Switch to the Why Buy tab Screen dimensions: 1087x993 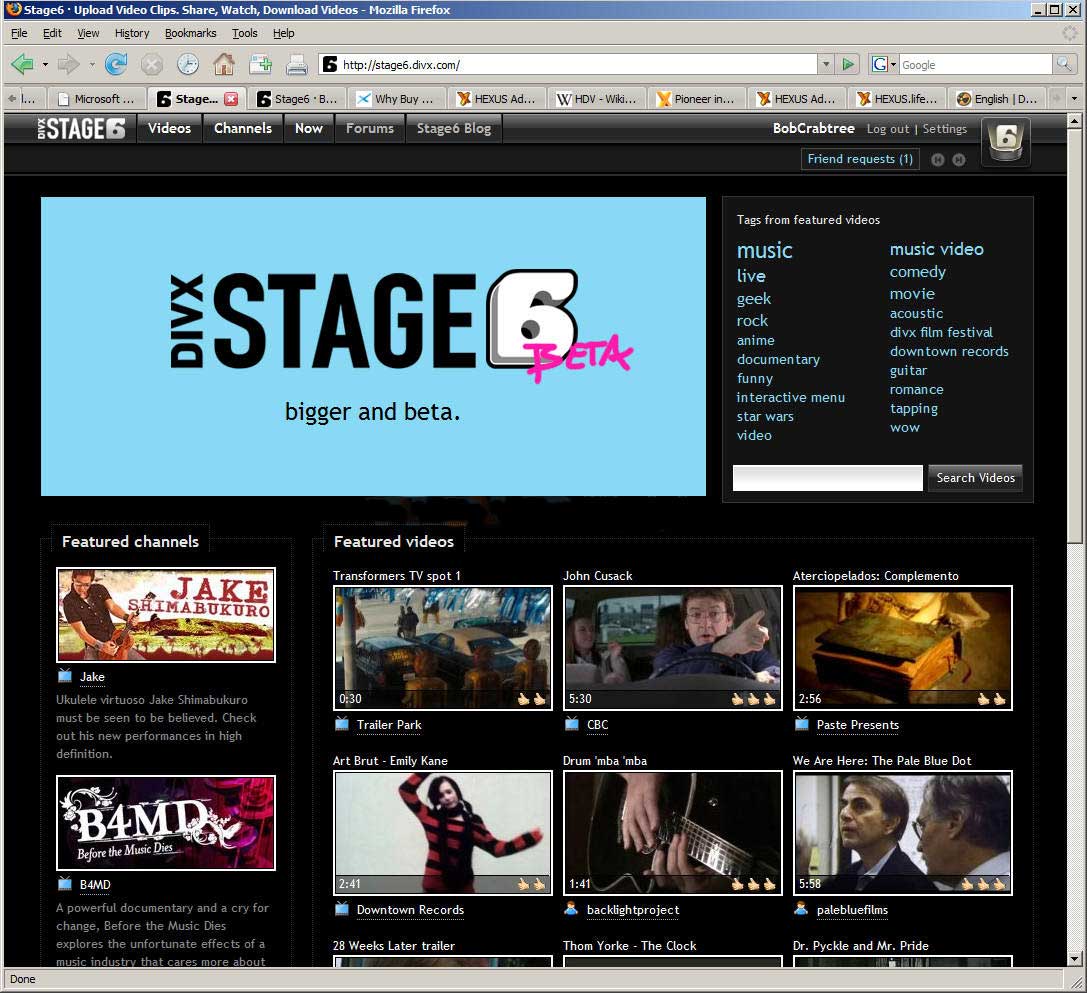click(x=397, y=98)
